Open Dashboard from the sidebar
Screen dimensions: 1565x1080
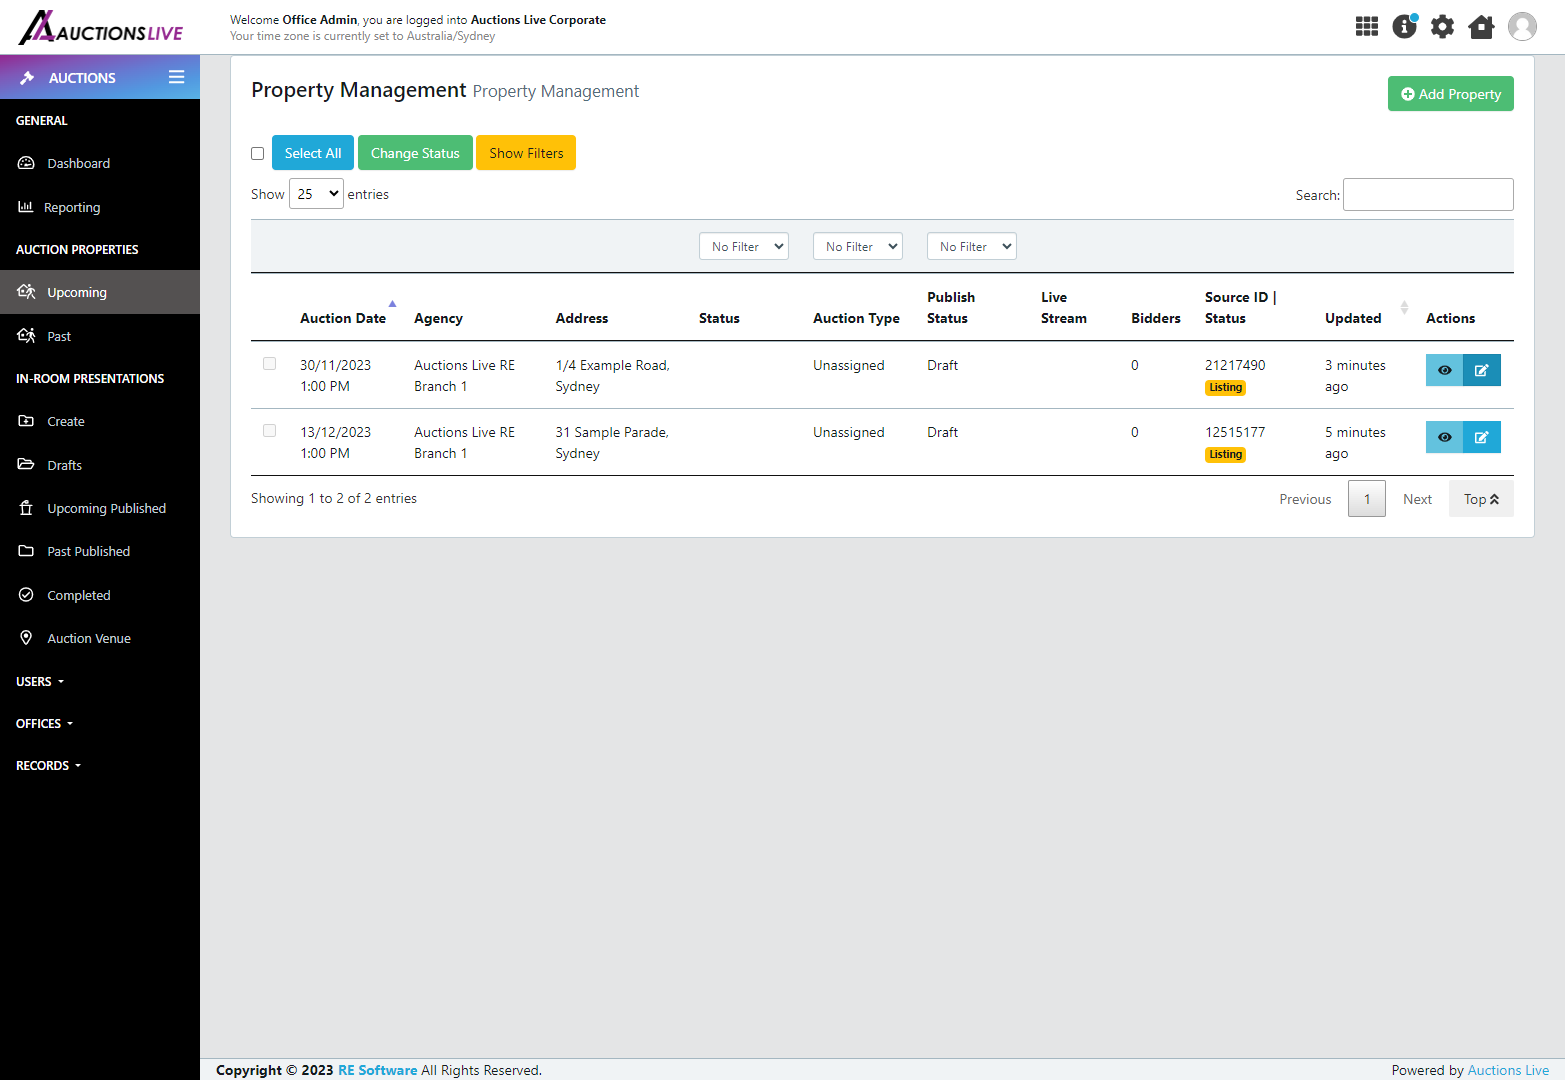[79, 163]
